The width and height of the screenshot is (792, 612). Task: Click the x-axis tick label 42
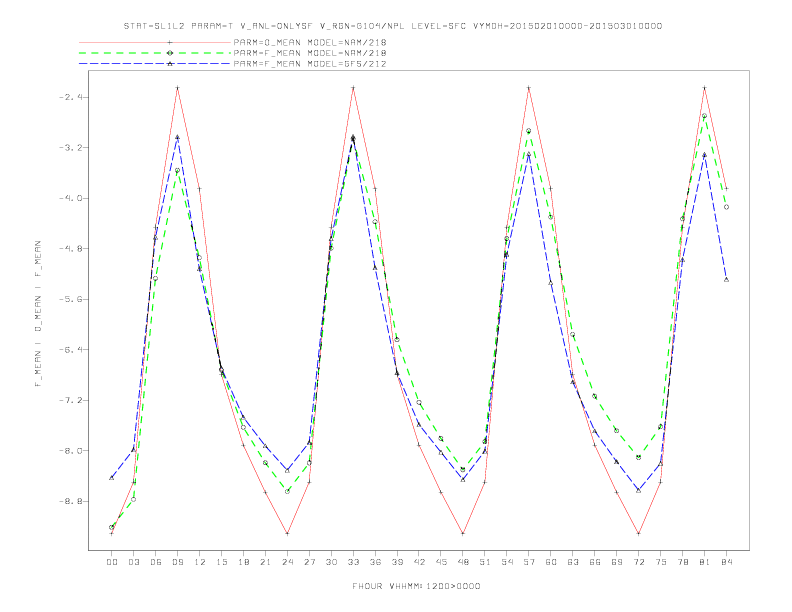[x=419, y=562]
